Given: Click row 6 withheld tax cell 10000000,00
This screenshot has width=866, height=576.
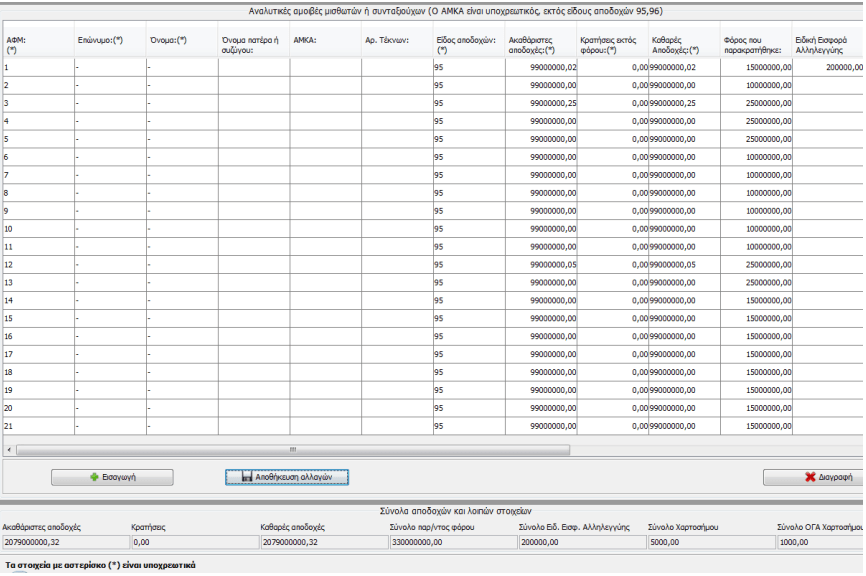Looking at the screenshot, I should tap(757, 157).
